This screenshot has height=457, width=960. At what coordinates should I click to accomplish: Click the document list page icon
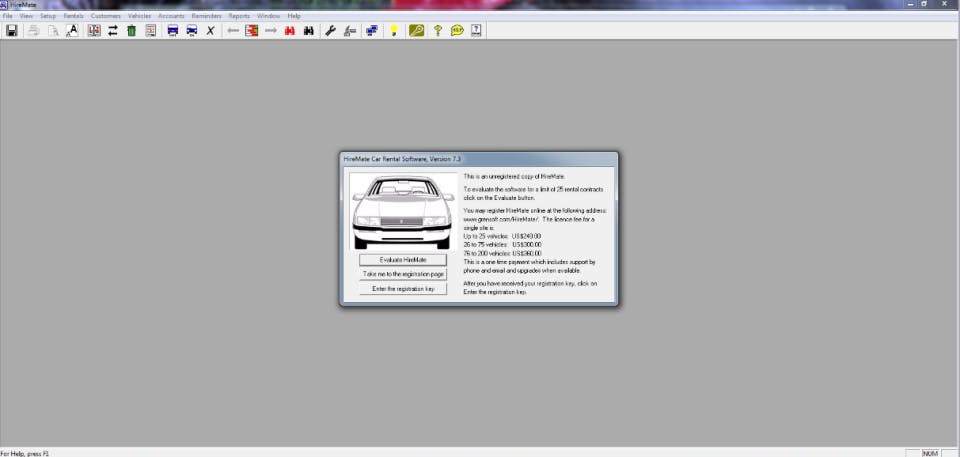pos(151,31)
